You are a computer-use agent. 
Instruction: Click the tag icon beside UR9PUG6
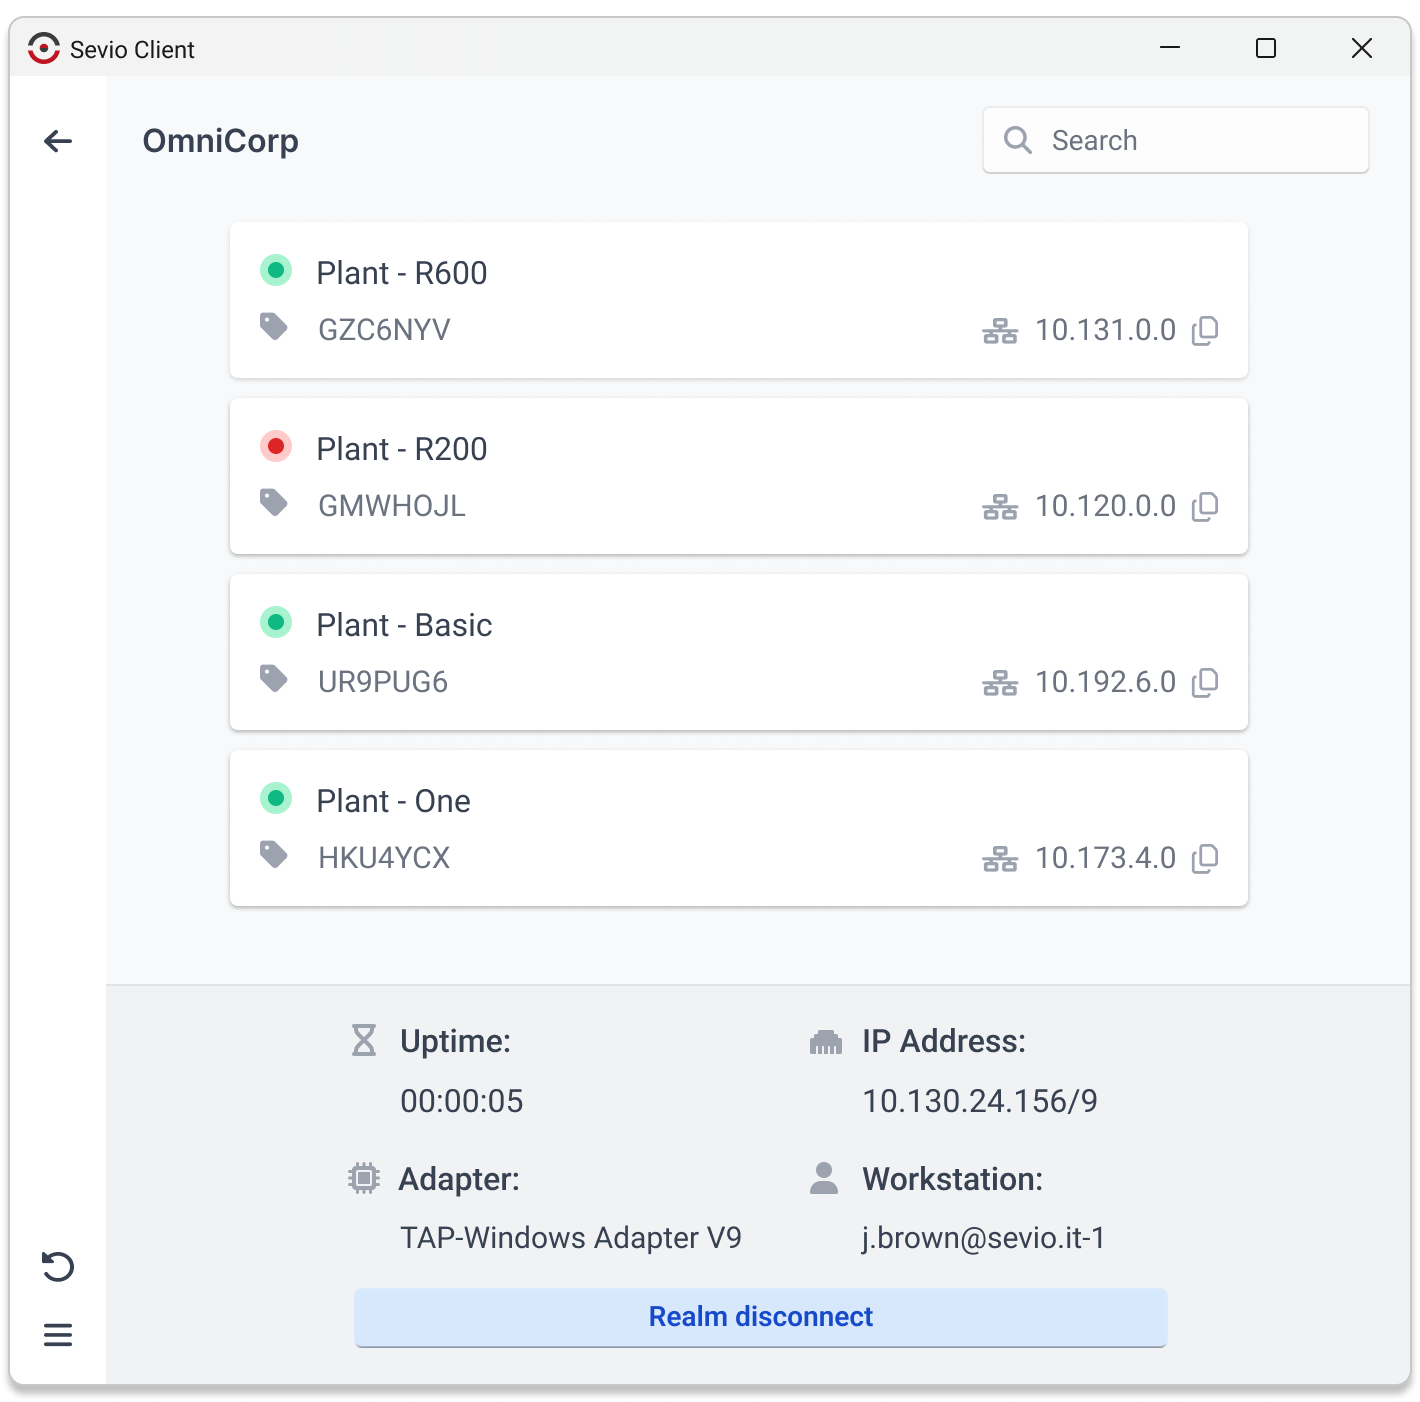(274, 678)
